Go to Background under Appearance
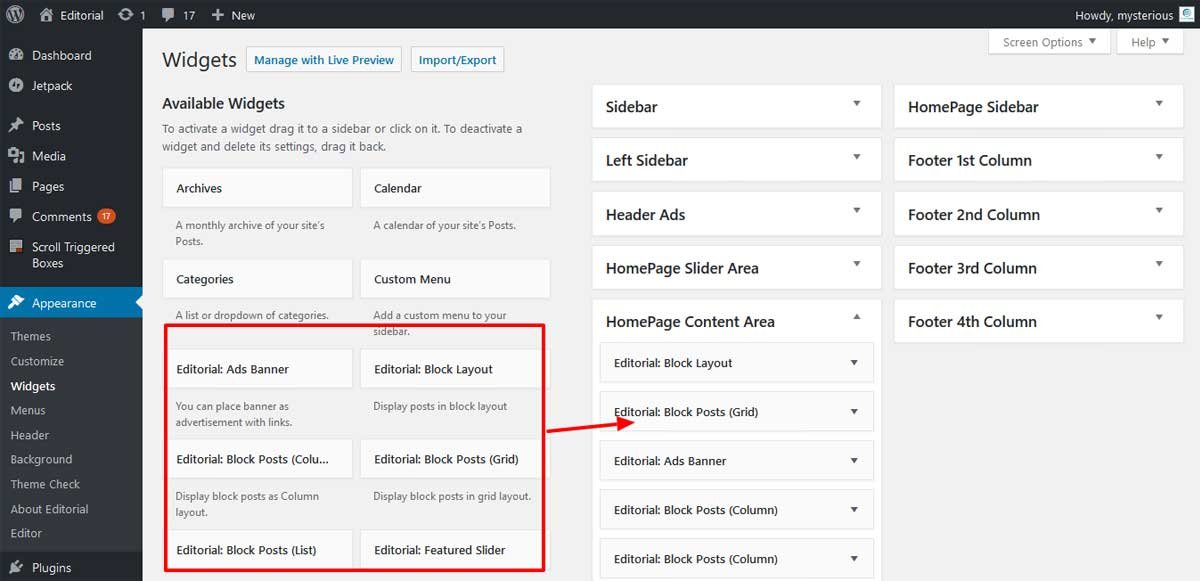Screen dimensions: 1200x581 41,460
